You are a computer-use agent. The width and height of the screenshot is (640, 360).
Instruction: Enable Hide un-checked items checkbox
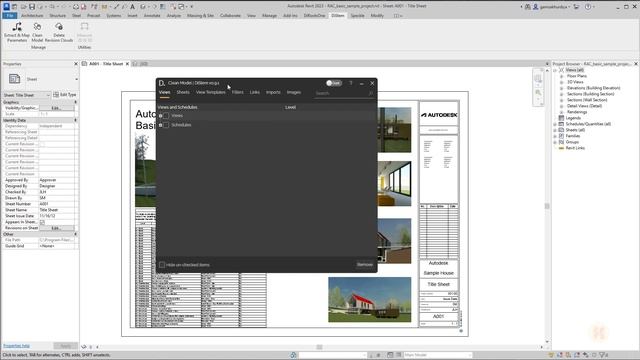click(x=162, y=265)
